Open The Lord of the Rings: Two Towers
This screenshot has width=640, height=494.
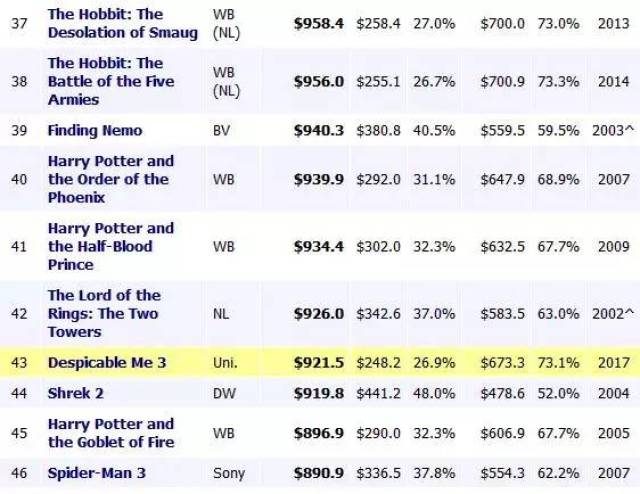(x=103, y=313)
